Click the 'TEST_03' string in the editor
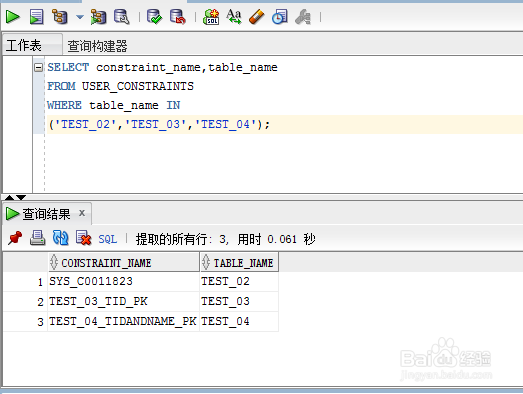Screen dimensions: 523x394 (x=155, y=124)
